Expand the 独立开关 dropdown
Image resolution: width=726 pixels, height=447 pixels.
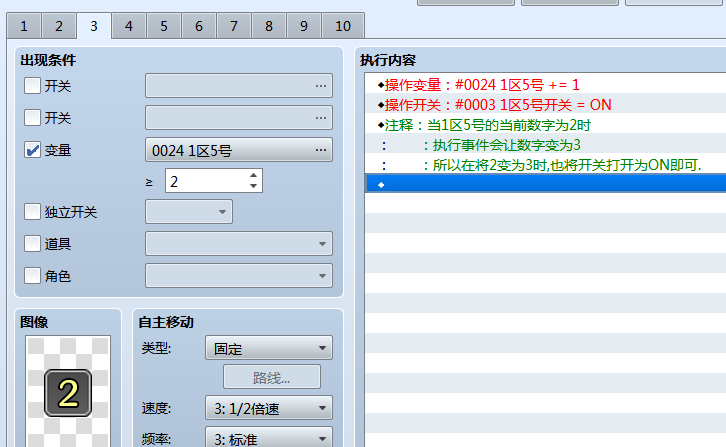tap(189, 212)
